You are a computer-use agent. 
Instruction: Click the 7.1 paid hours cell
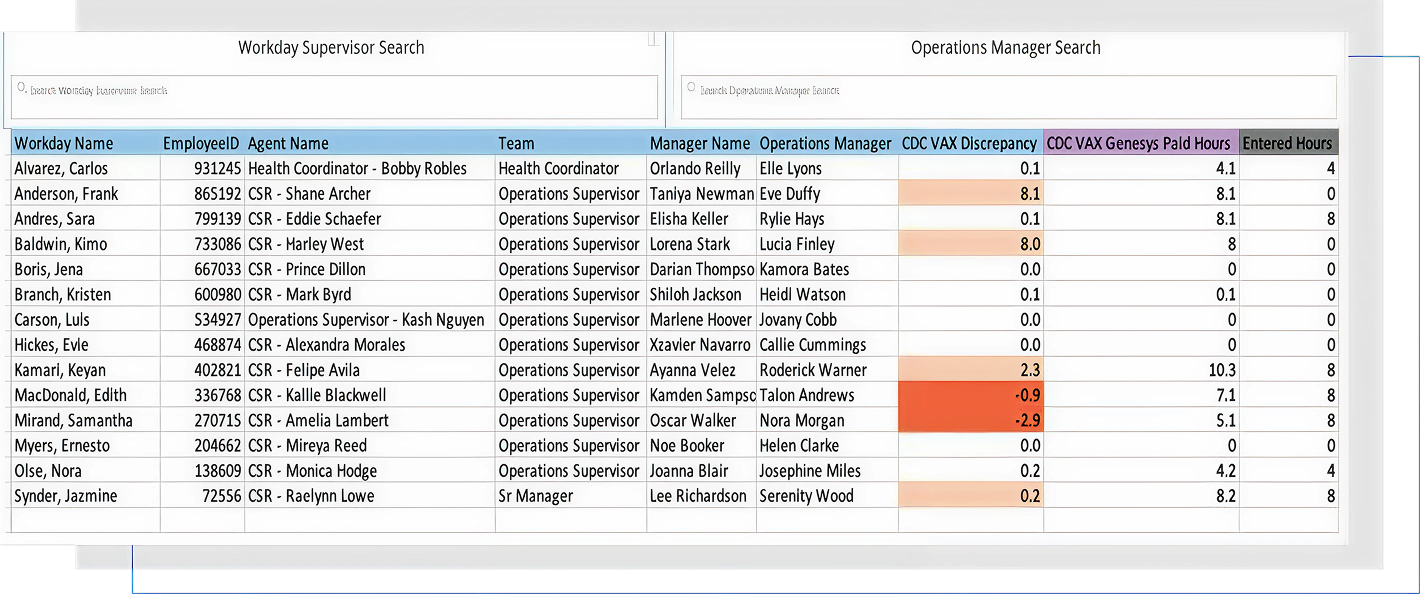1141,395
